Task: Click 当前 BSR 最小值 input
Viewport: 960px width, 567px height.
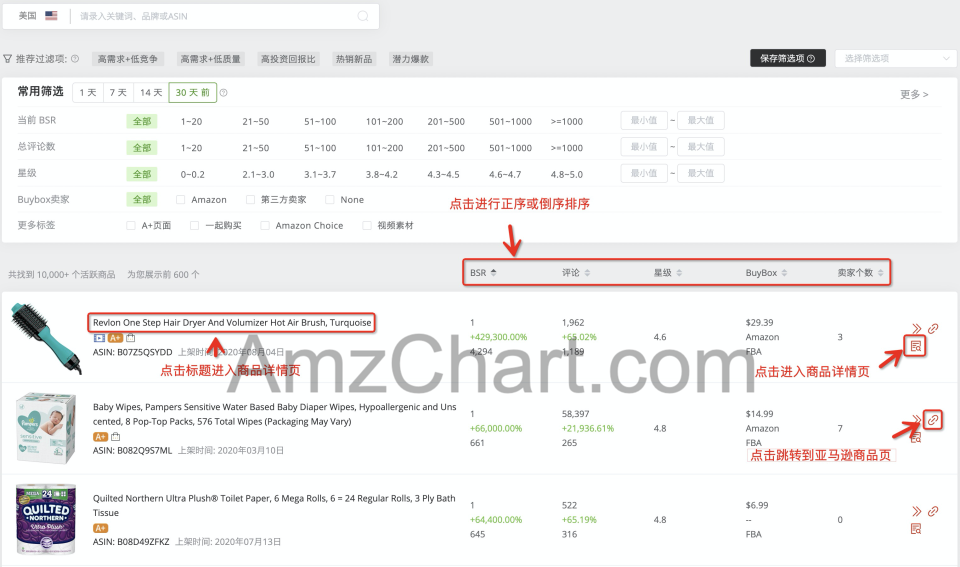Action: click(x=644, y=120)
